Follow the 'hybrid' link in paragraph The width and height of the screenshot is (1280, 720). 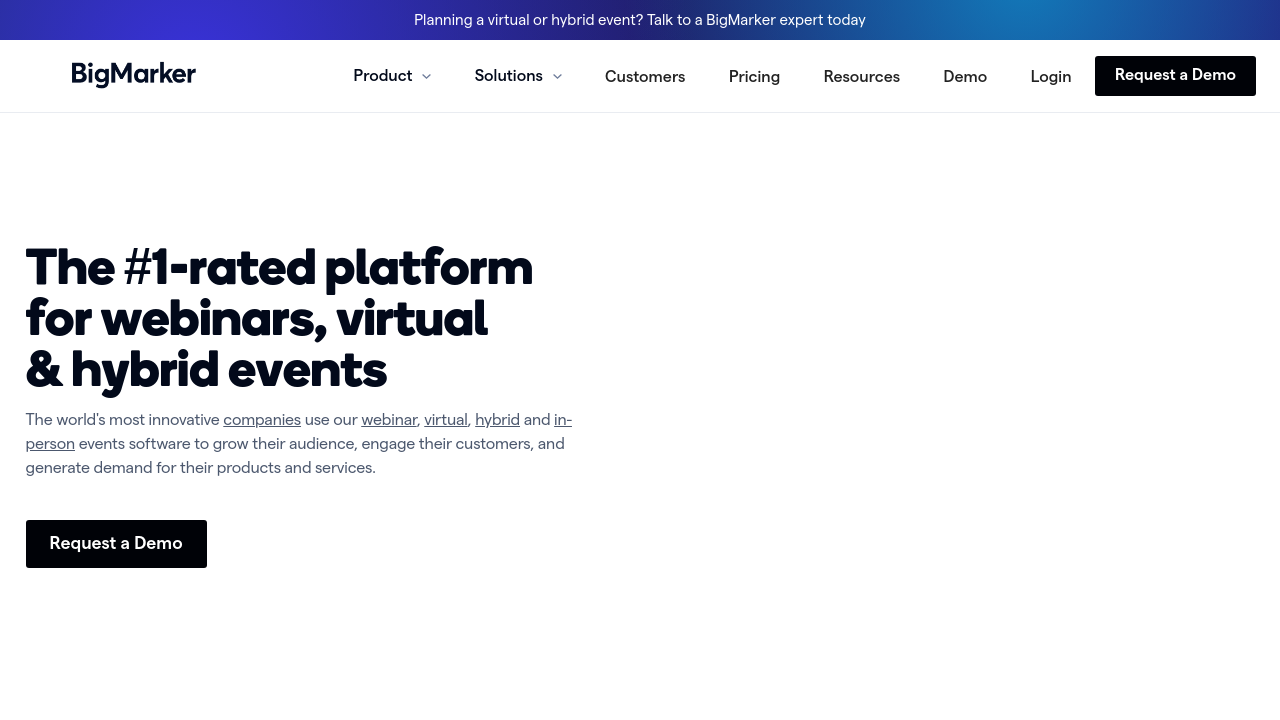(497, 420)
